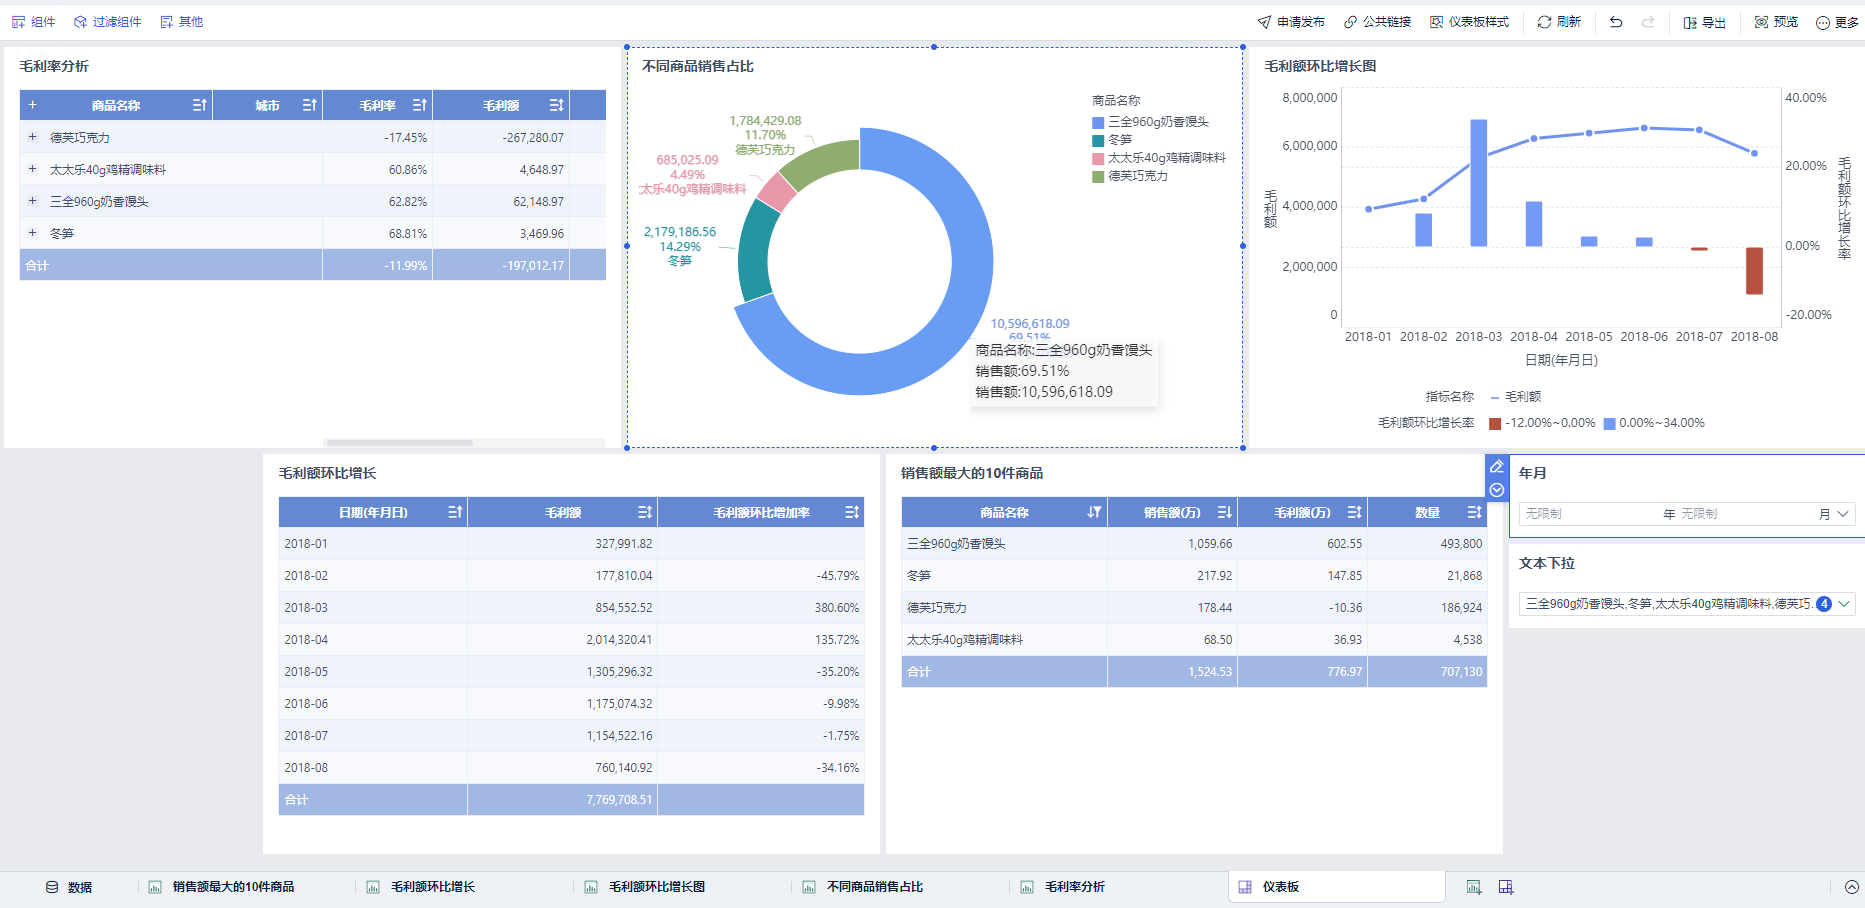Expand all rows using header plus icon
The height and width of the screenshot is (908, 1865).
point(32,105)
